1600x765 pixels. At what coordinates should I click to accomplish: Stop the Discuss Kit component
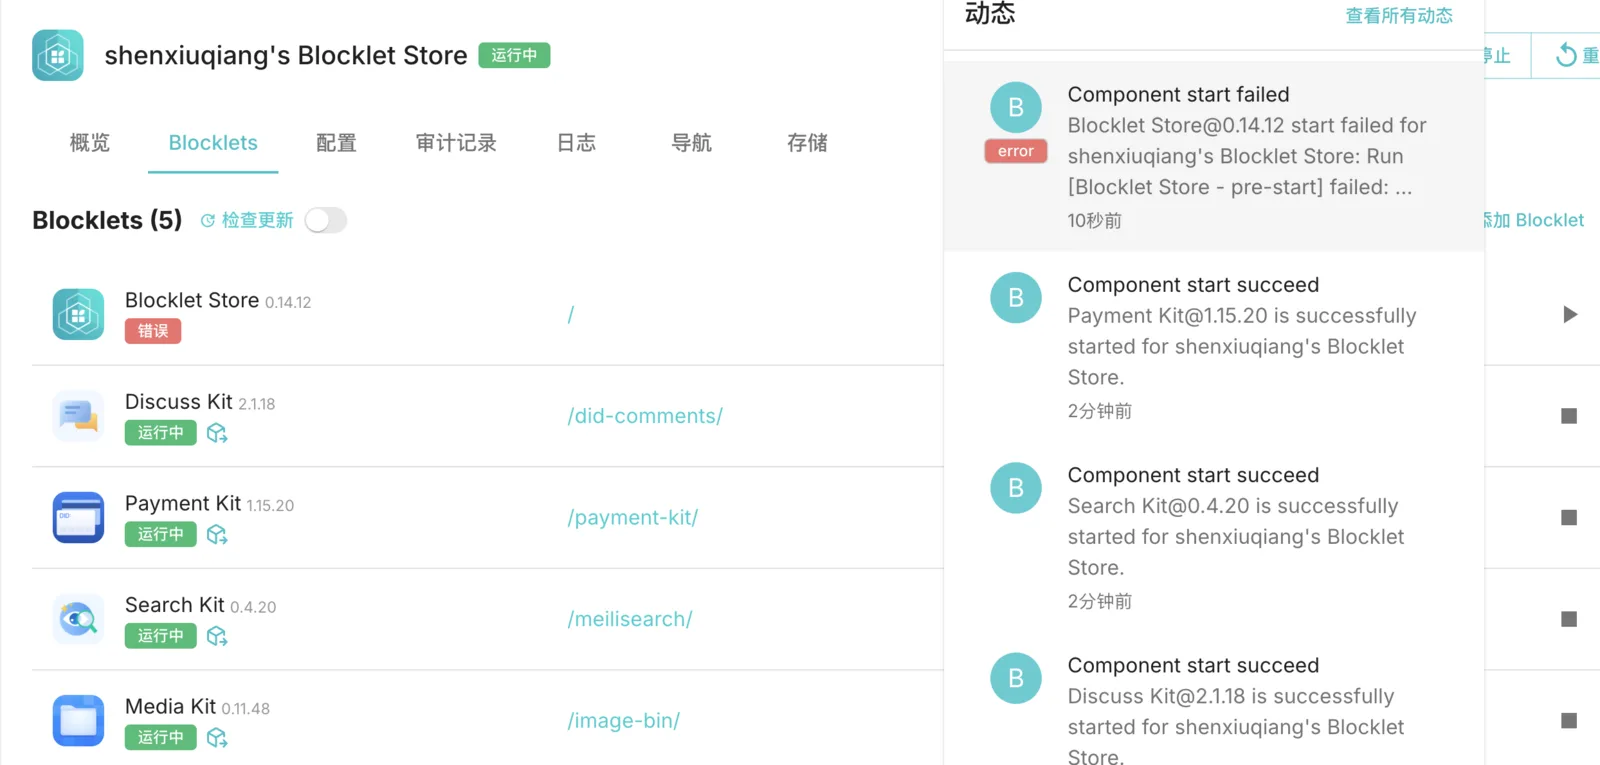(1569, 416)
